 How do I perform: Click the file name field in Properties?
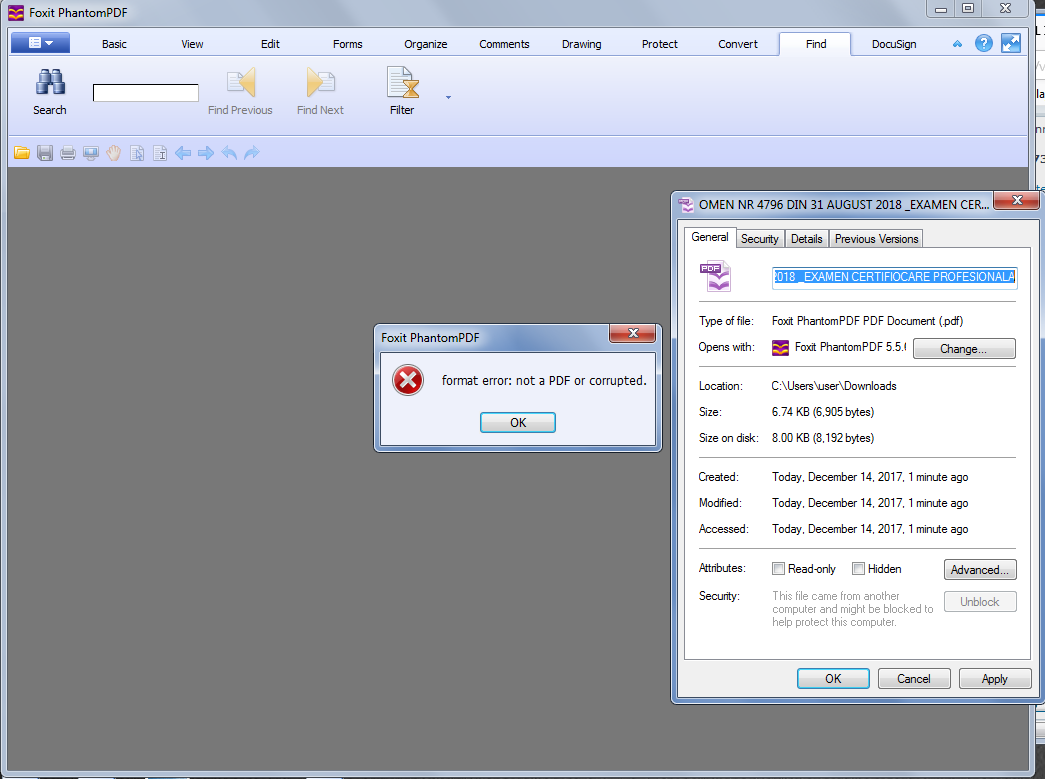[x=893, y=277]
